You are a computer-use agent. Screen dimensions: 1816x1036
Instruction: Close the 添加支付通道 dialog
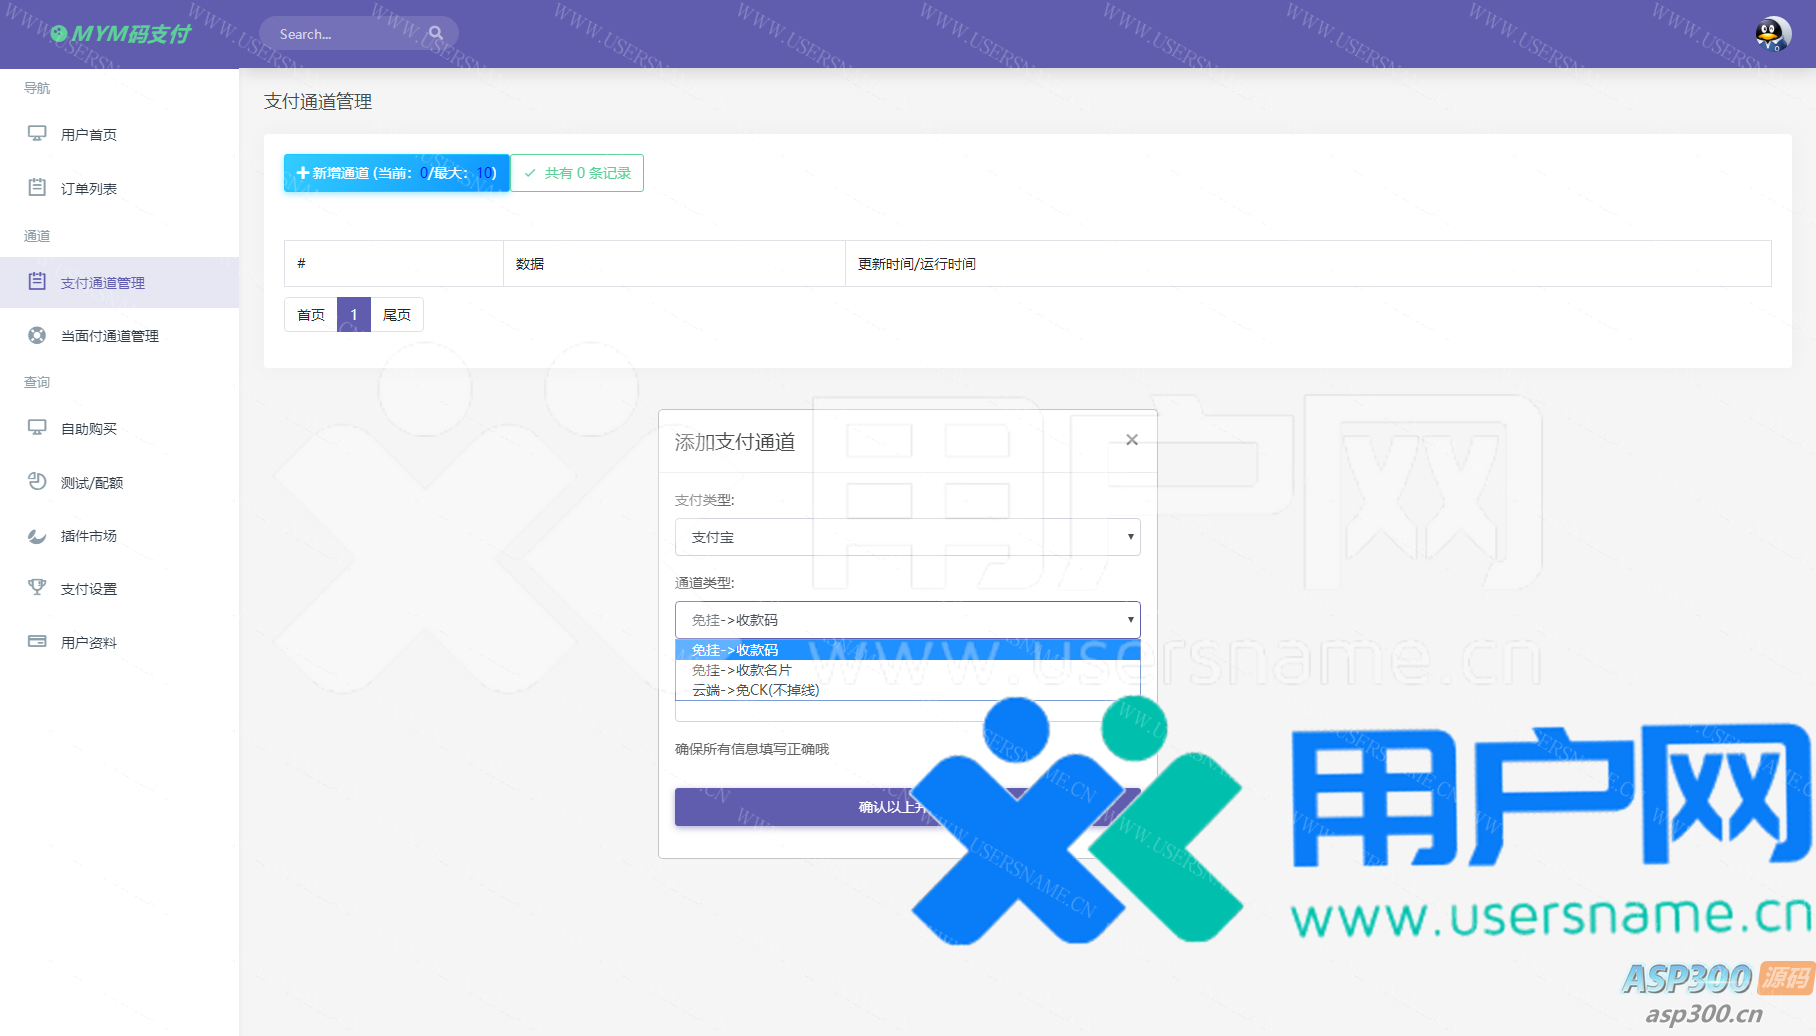(x=1131, y=440)
